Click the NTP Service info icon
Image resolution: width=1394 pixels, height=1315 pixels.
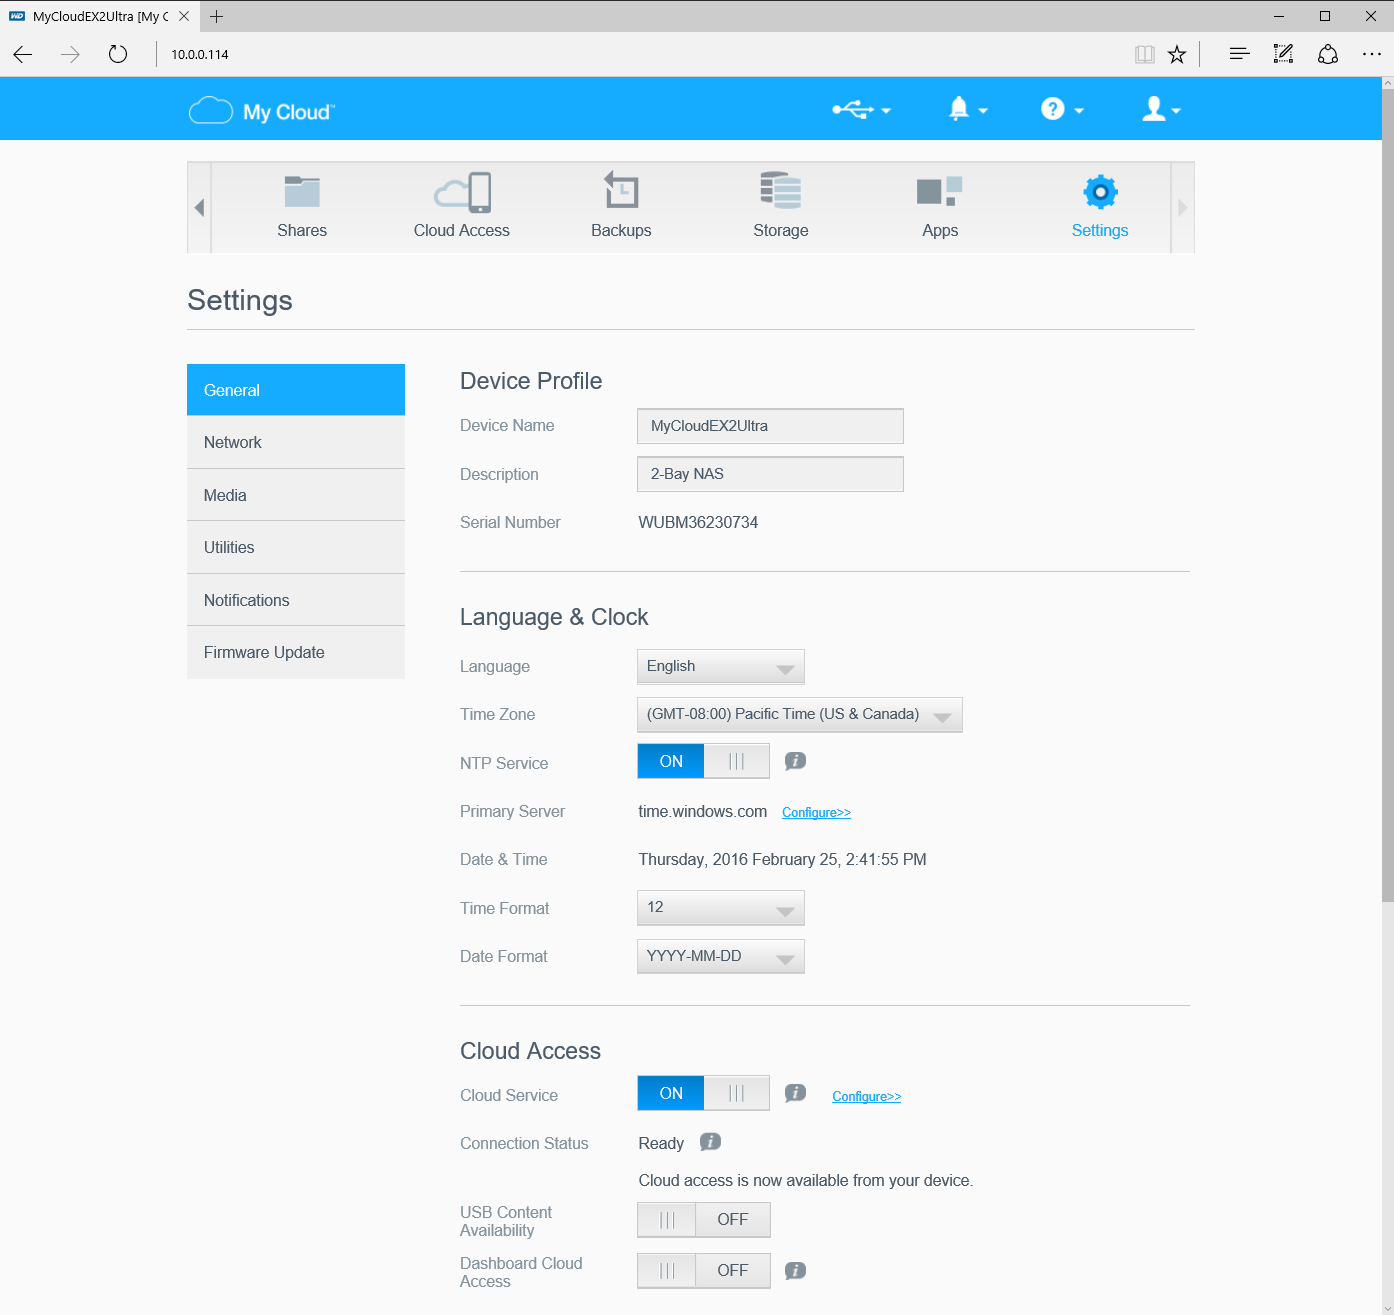point(795,762)
